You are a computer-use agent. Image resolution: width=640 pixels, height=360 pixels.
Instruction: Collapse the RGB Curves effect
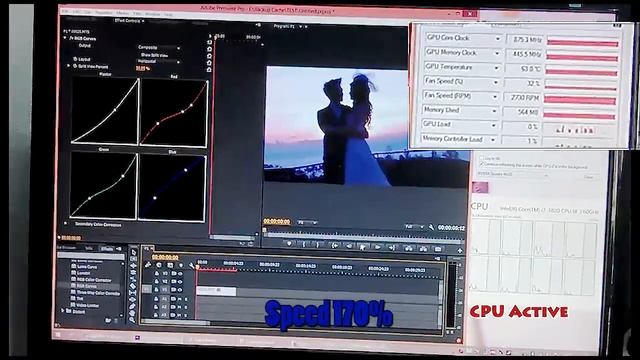point(65,38)
